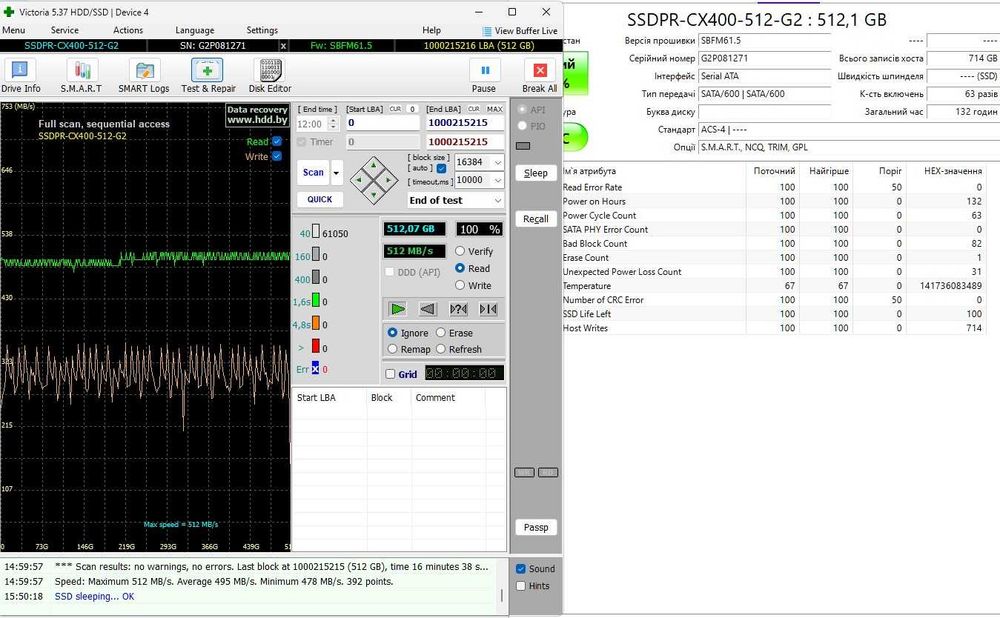Click the Passp button
Viewport: 1000px width, 618px height.
(536, 527)
